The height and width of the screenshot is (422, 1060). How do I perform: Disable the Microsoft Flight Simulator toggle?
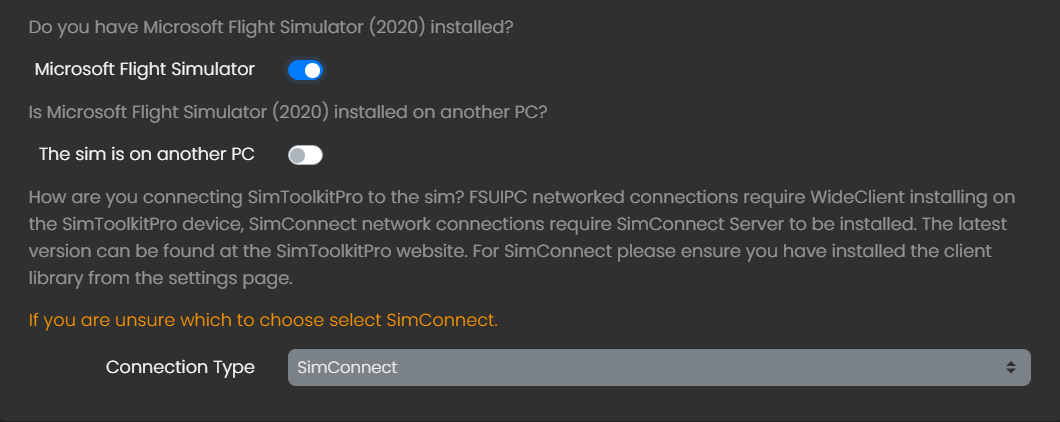click(305, 70)
